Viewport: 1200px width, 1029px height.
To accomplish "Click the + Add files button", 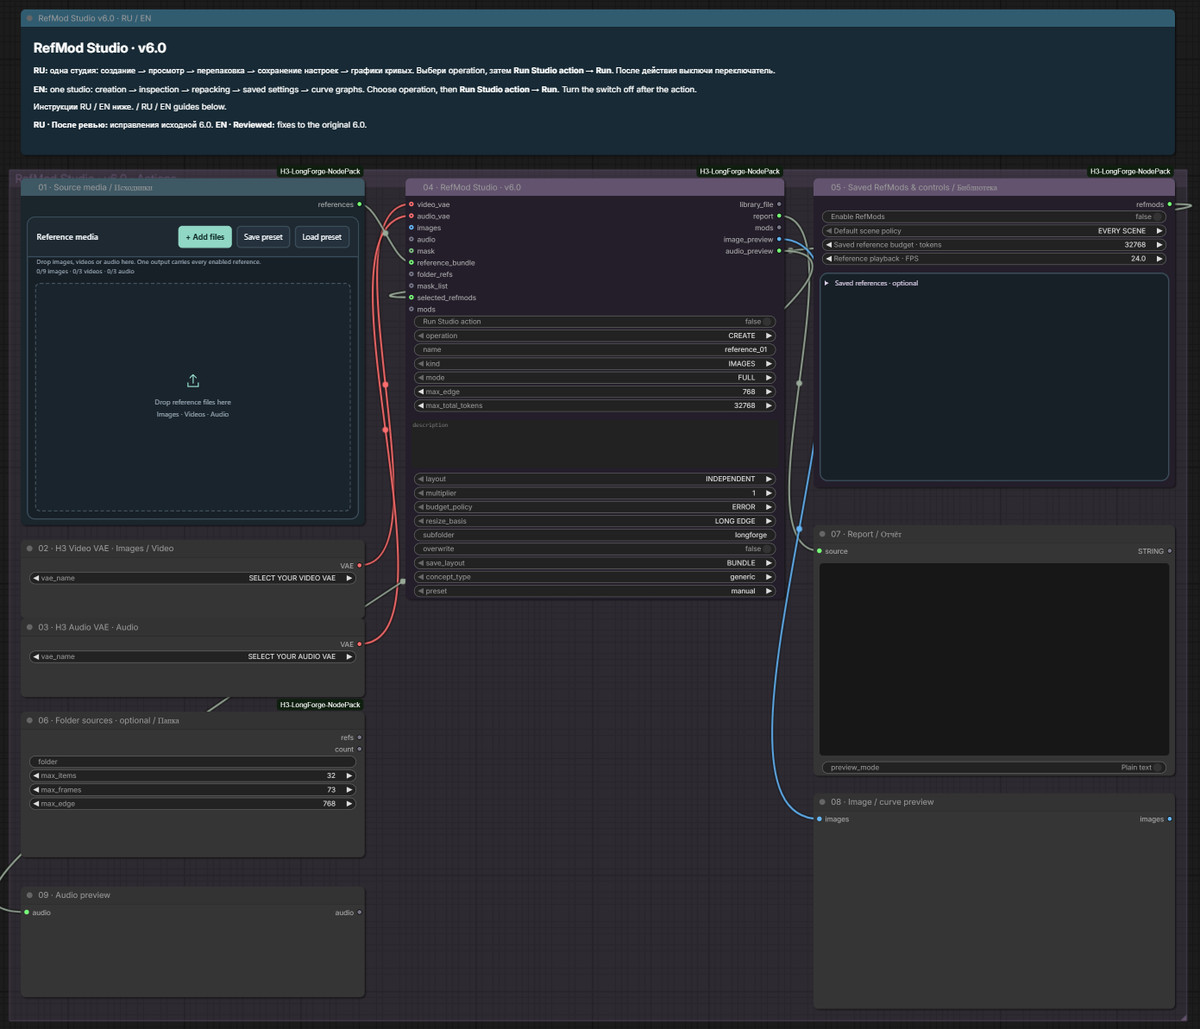I will [x=205, y=237].
